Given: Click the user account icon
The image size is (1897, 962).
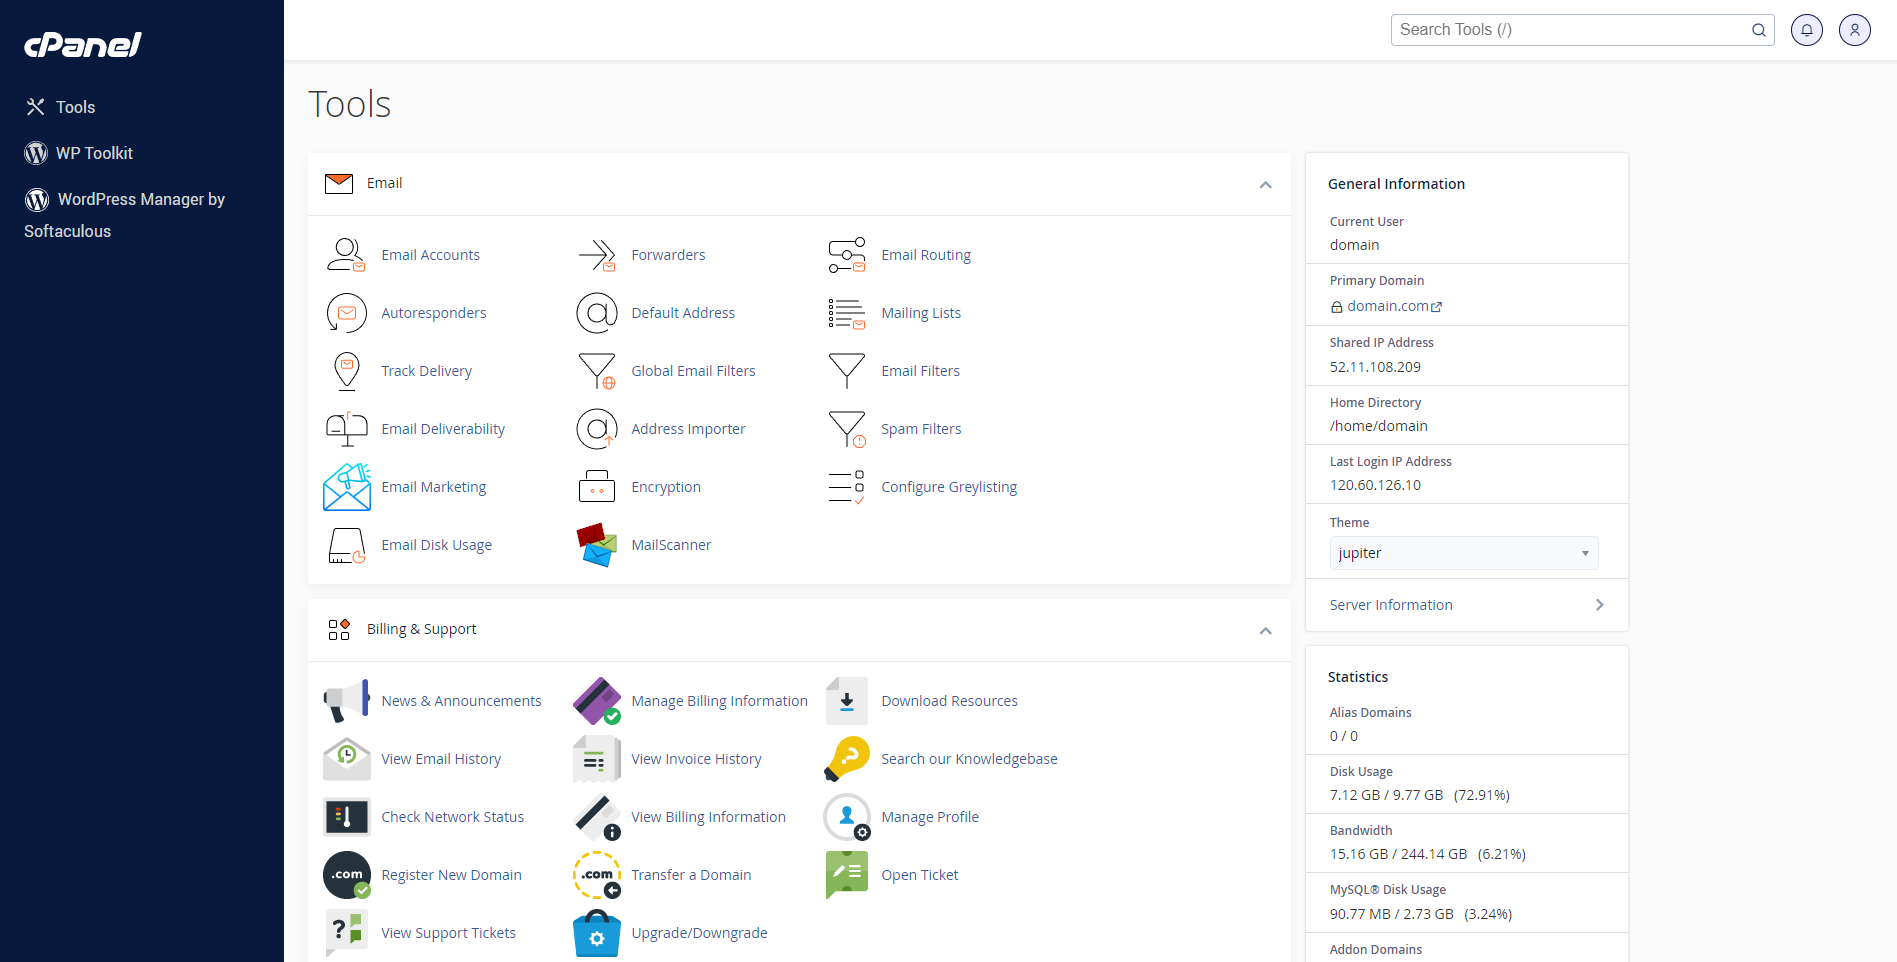Looking at the screenshot, I should (1854, 30).
